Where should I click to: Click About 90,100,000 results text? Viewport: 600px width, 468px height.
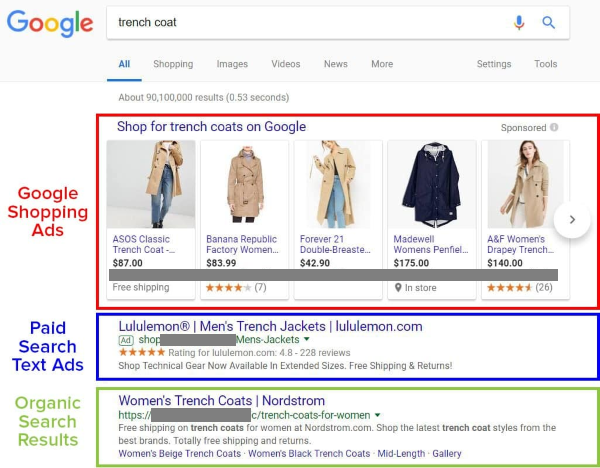point(204,98)
